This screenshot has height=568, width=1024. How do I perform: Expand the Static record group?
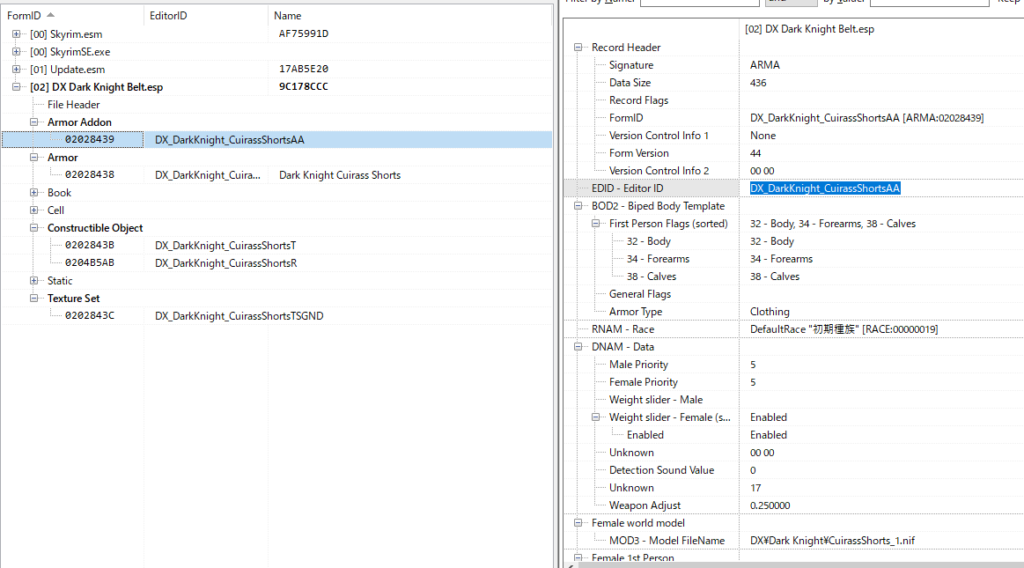click(x=34, y=281)
